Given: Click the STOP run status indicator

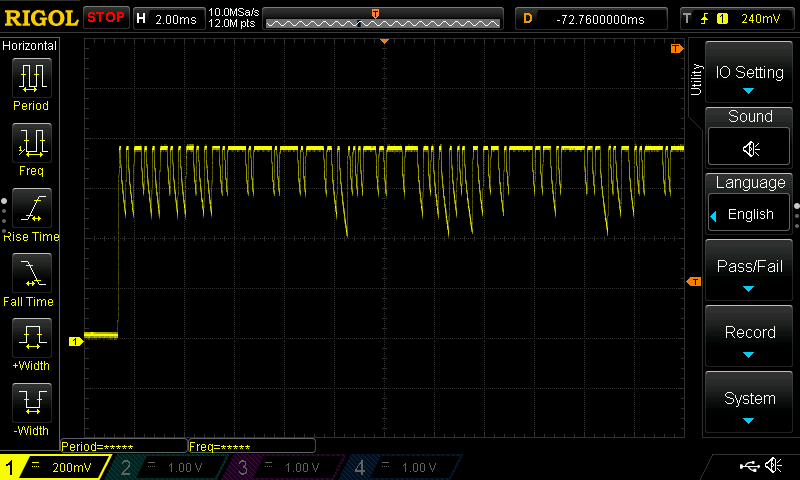Looking at the screenshot, I should [x=106, y=18].
